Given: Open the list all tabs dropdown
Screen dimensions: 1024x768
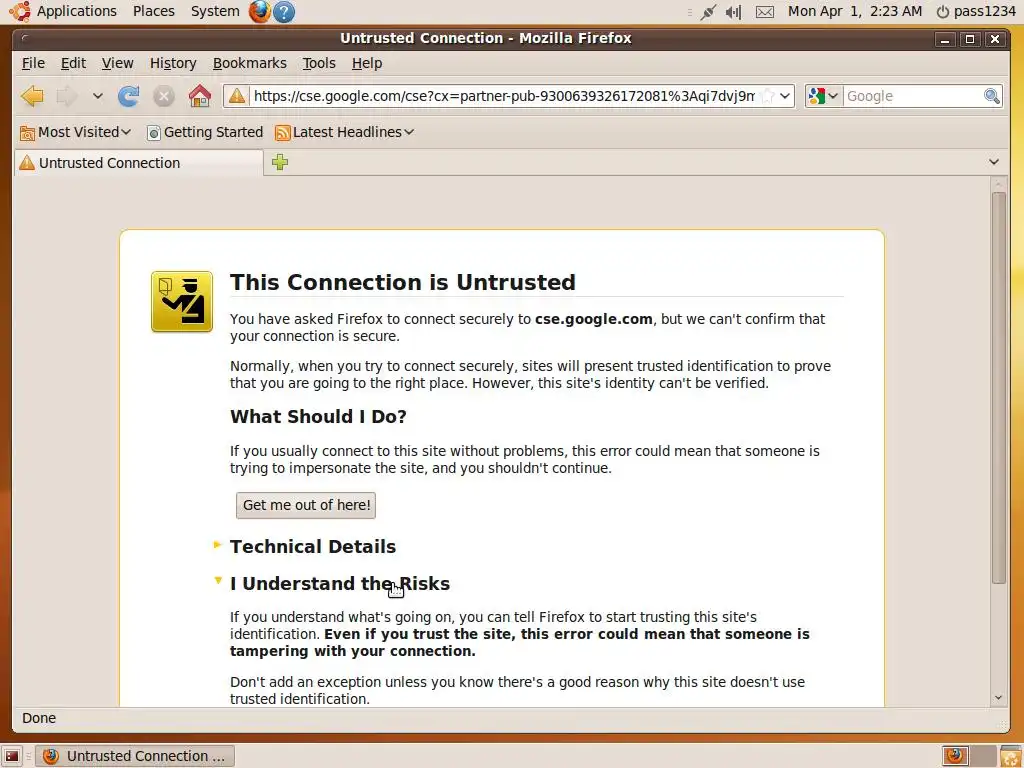Looking at the screenshot, I should [x=994, y=162].
